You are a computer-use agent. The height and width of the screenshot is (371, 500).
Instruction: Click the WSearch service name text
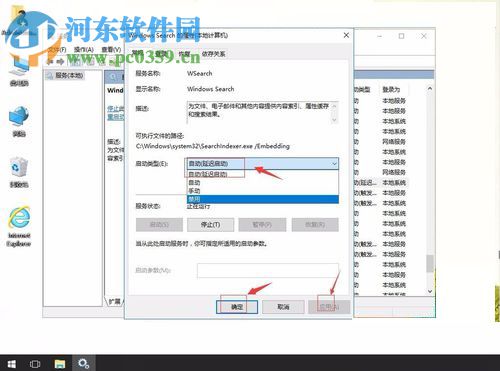pos(199,73)
